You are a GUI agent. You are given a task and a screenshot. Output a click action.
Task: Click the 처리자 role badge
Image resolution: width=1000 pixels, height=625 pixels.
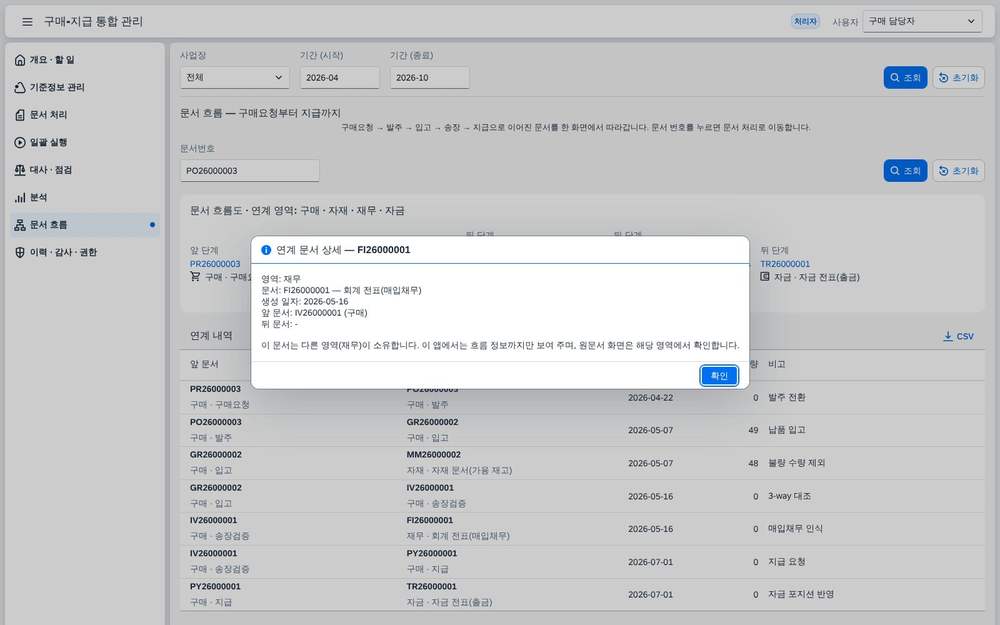point(805,22)
